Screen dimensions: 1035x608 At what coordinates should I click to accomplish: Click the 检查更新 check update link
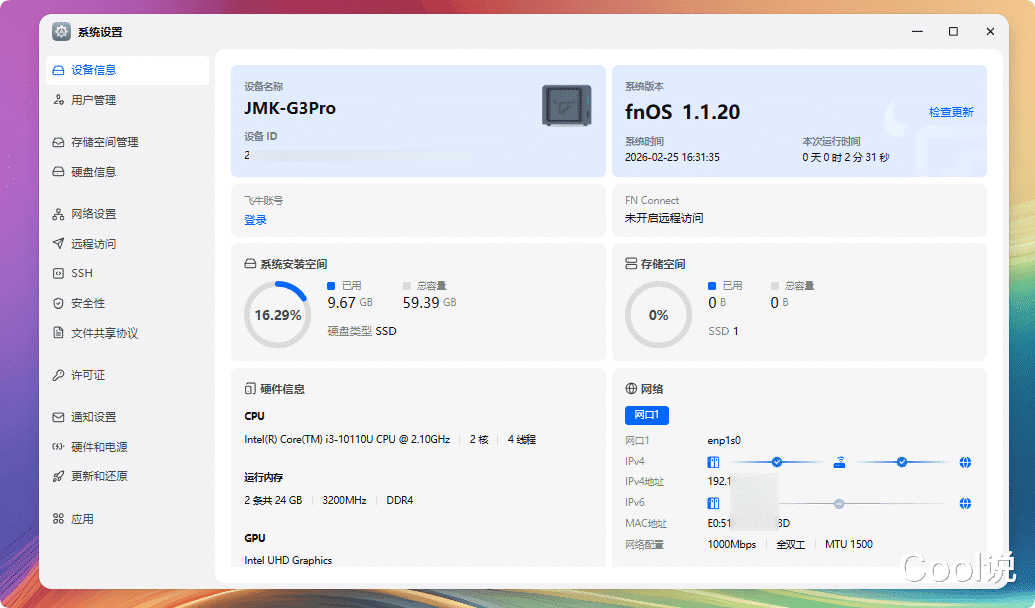[950, 112]
